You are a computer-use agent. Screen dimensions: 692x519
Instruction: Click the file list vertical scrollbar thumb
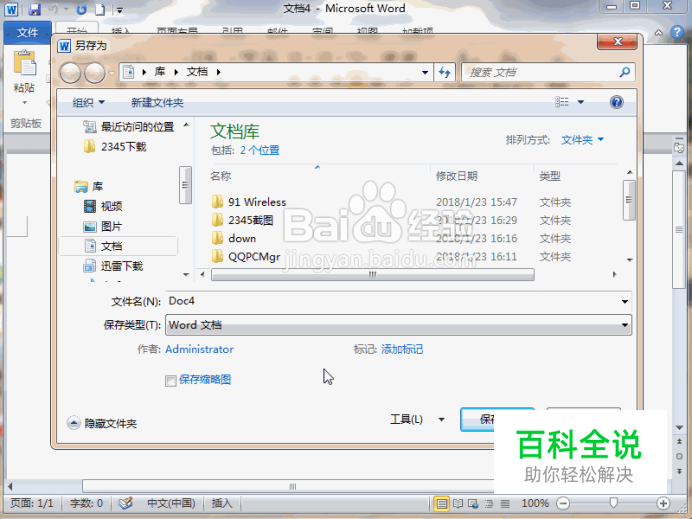tap(629, 200)
